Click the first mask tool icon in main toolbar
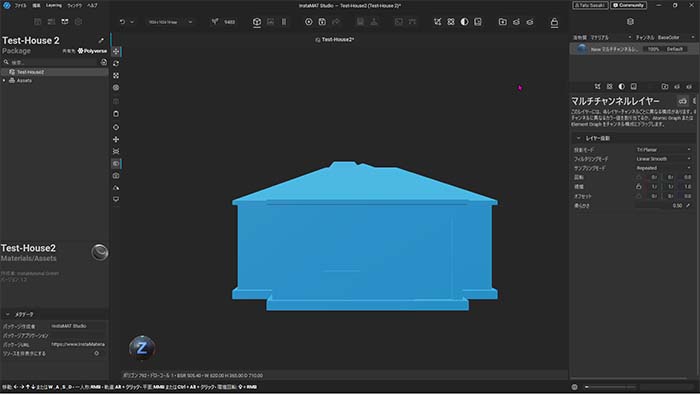This screenshot has height=394, width=700. coord(438,22)
